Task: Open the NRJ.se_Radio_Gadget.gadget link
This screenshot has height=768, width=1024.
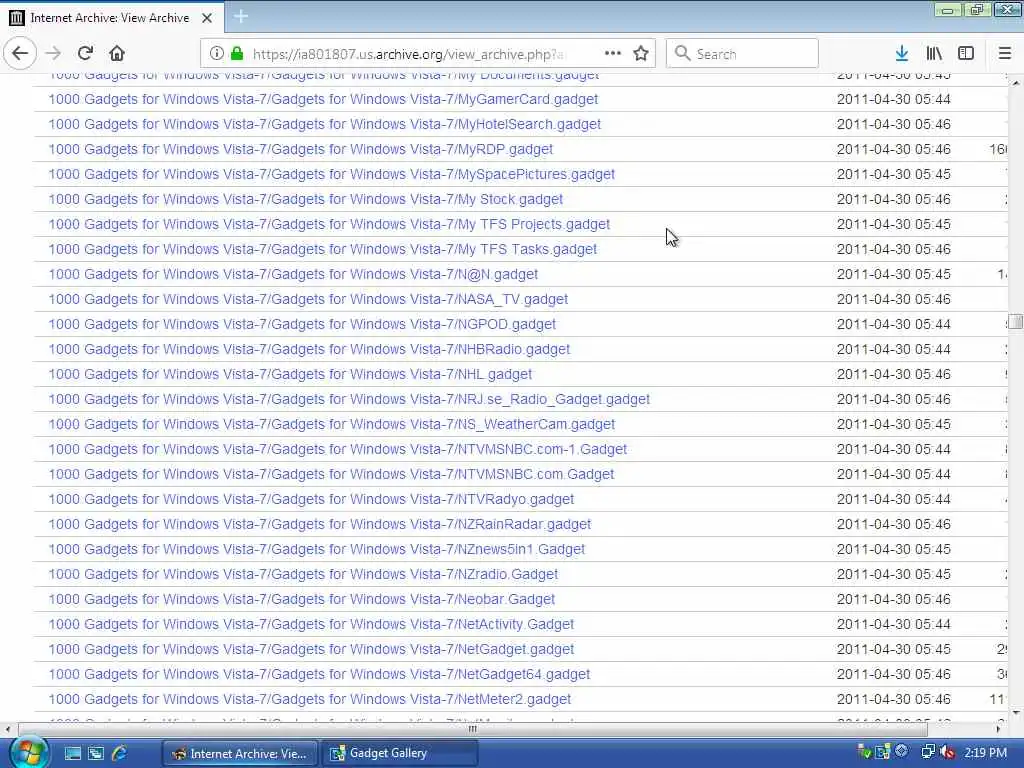Action: point(349,399)
